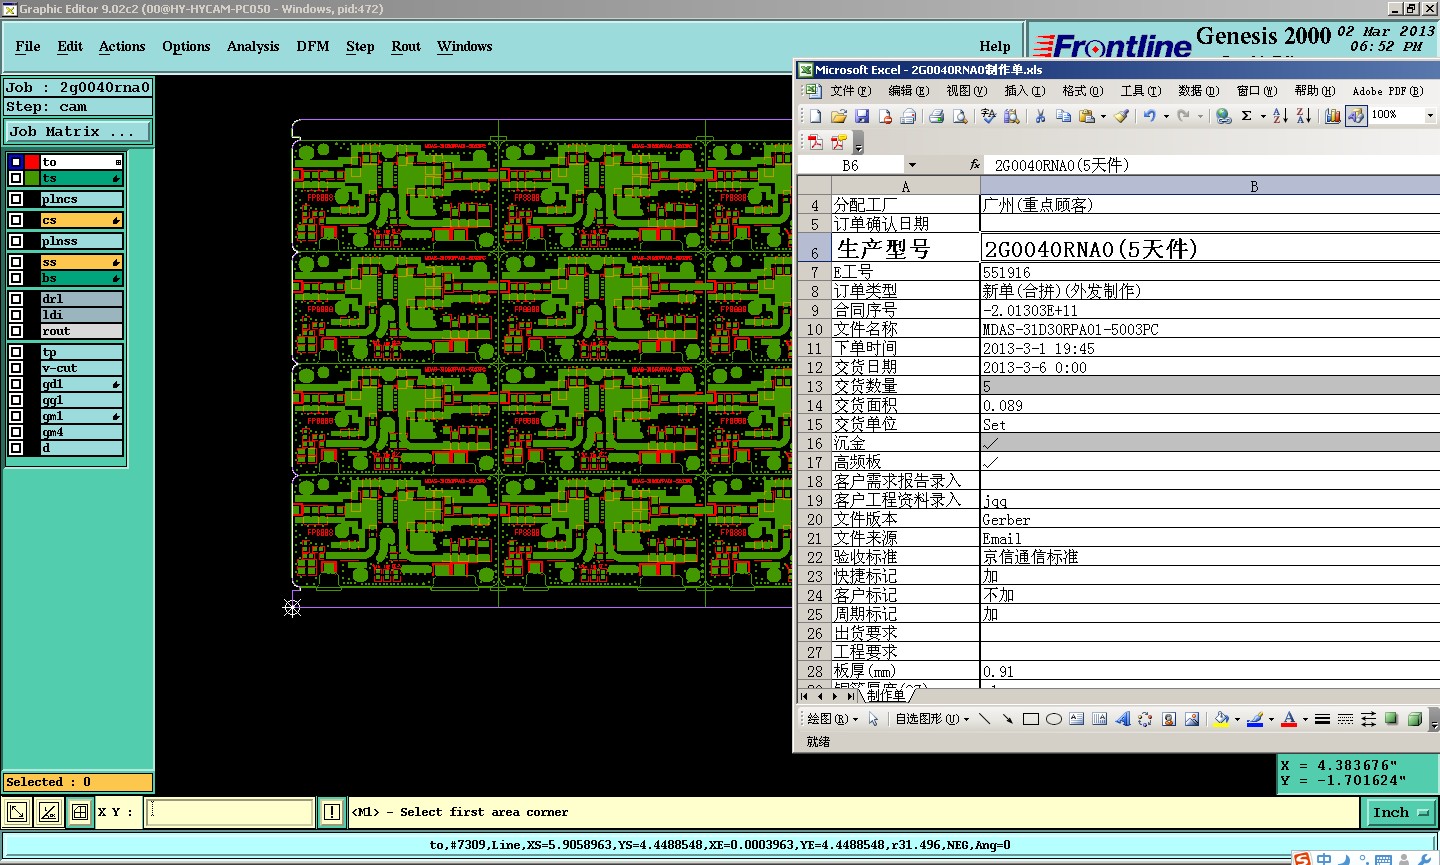Click the Excel Save icon
The image size is (1440, 865).
tap(862, 116)
